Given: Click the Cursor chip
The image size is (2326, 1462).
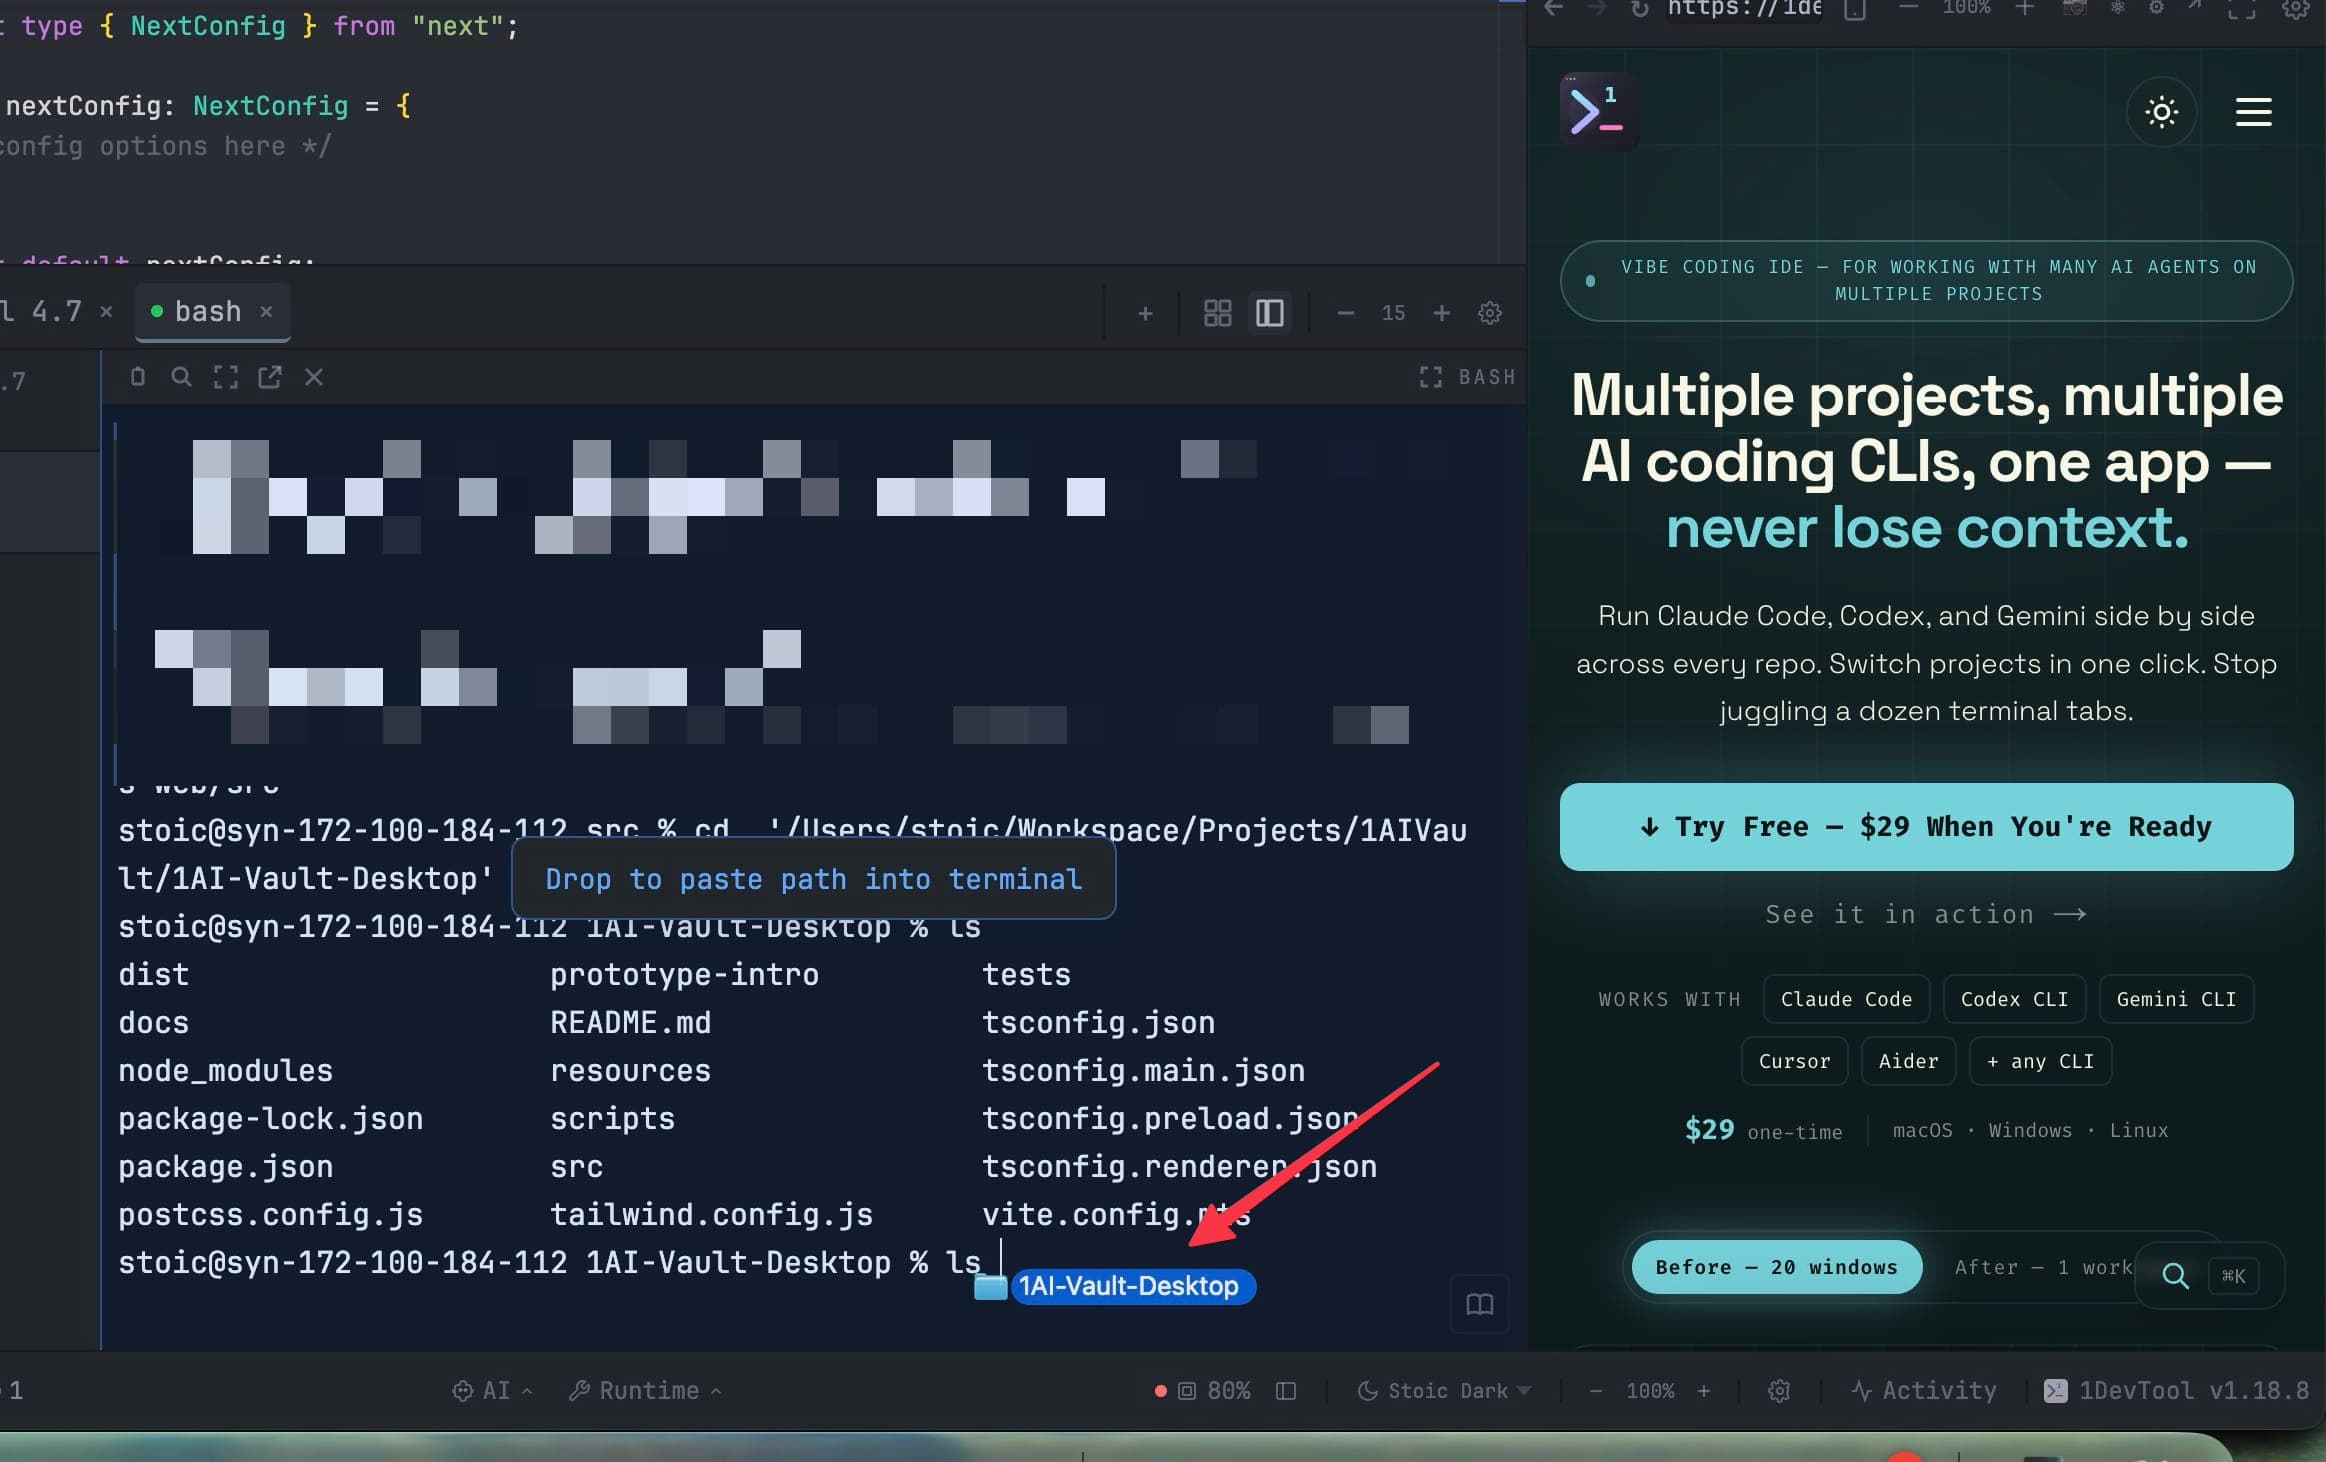Looking at the screenshot, I should coord(1794,1061).
